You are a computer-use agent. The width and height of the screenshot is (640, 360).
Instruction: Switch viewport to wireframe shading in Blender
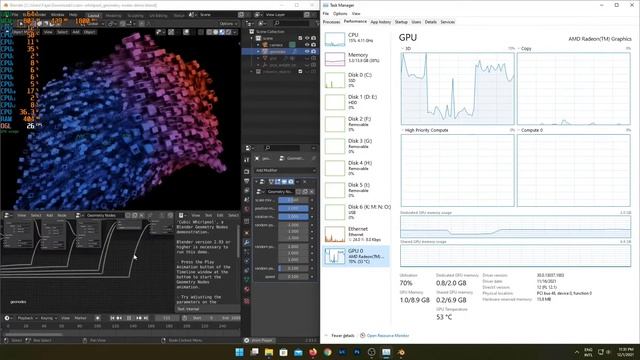coord(209,32)
